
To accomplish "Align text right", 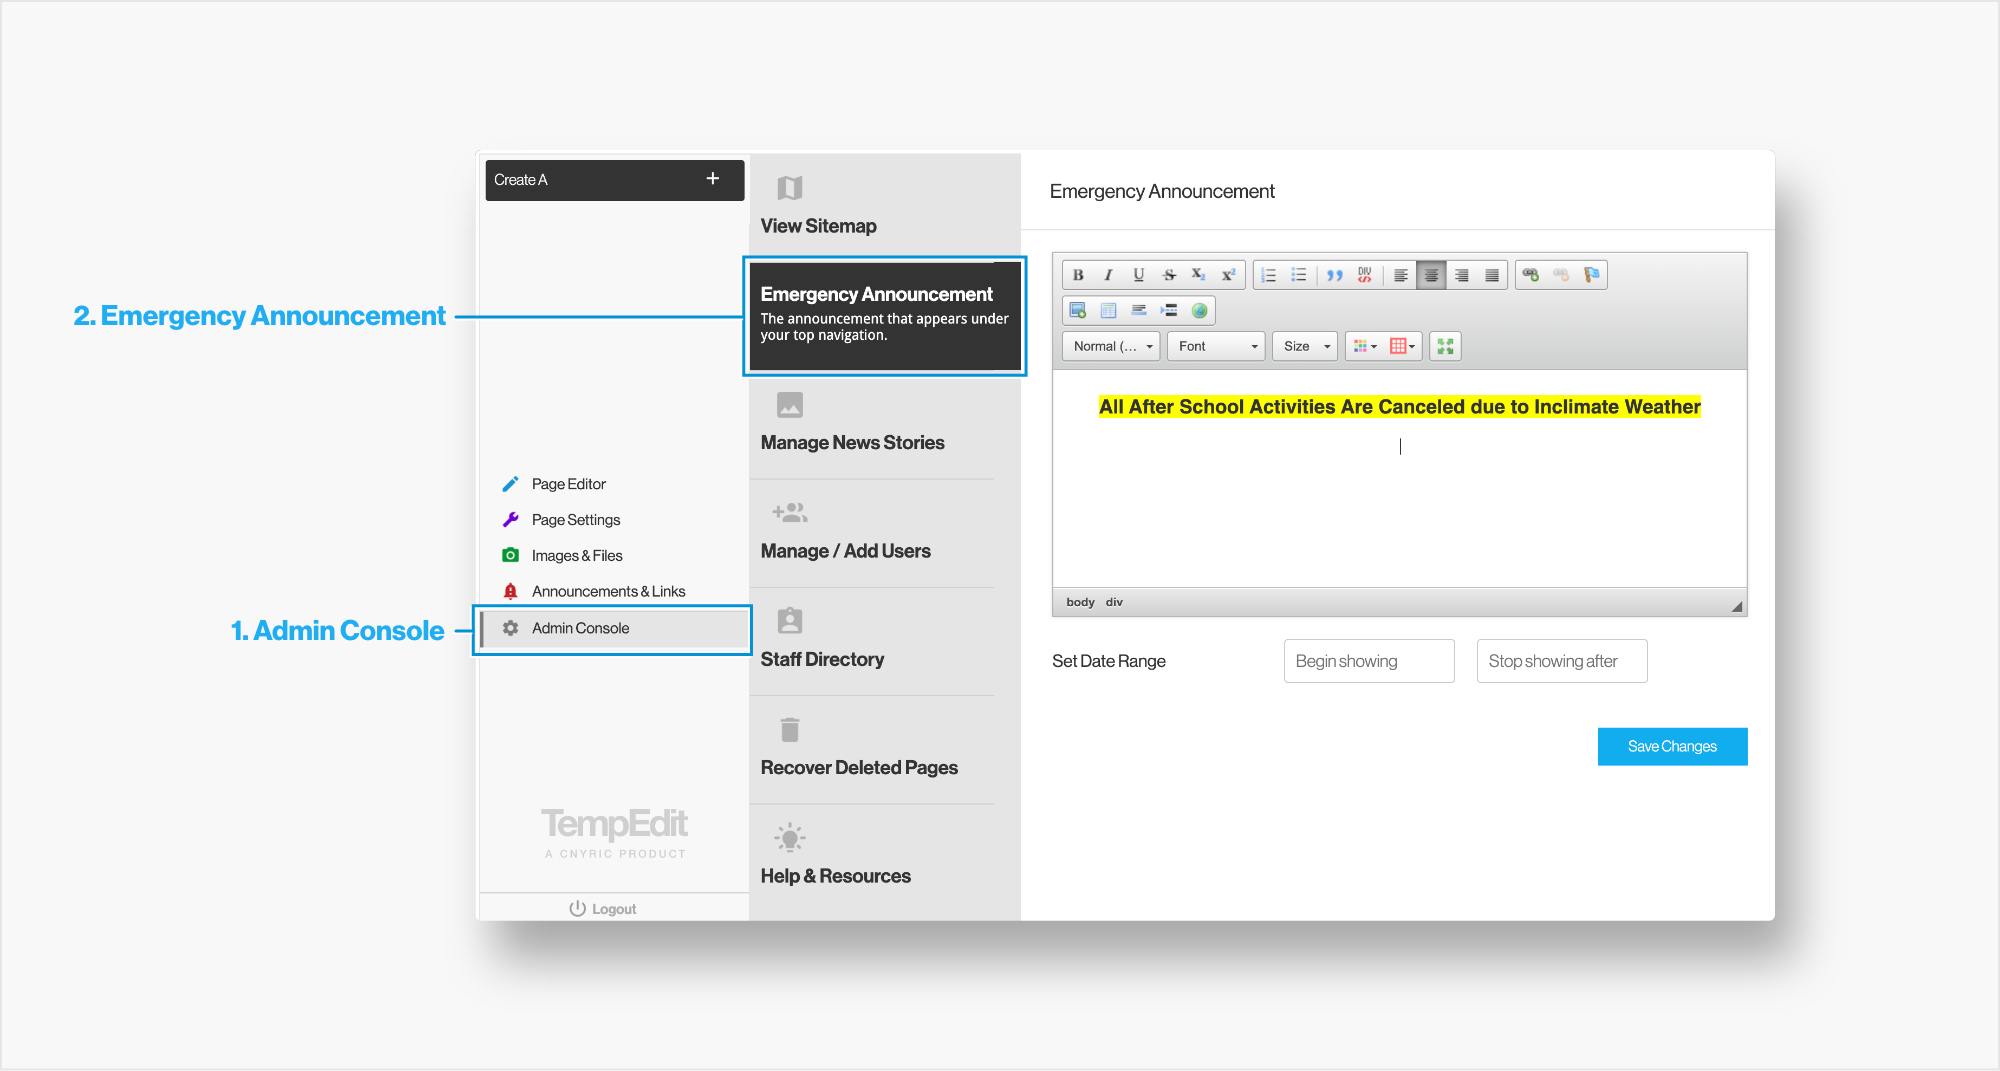I will [x=1462, y=275].
